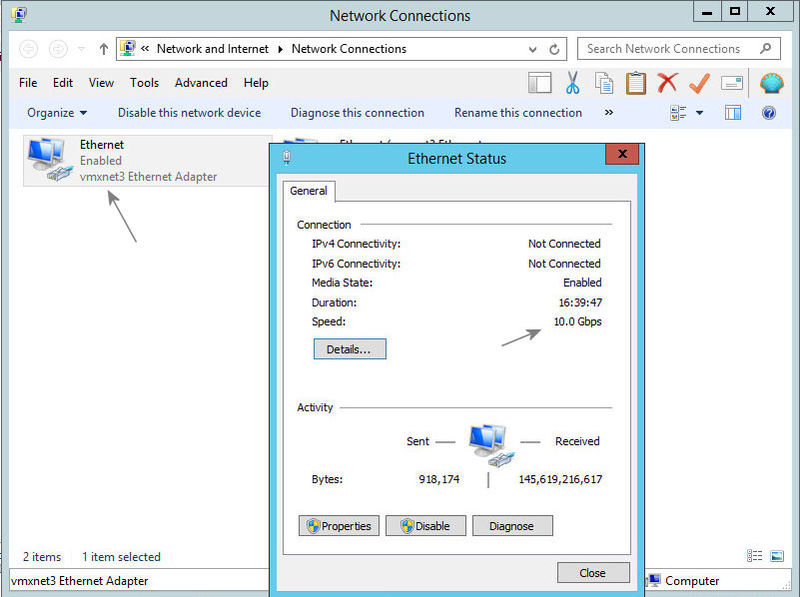
Task: Click Disable this network device
Action: (x=188, y=113)
